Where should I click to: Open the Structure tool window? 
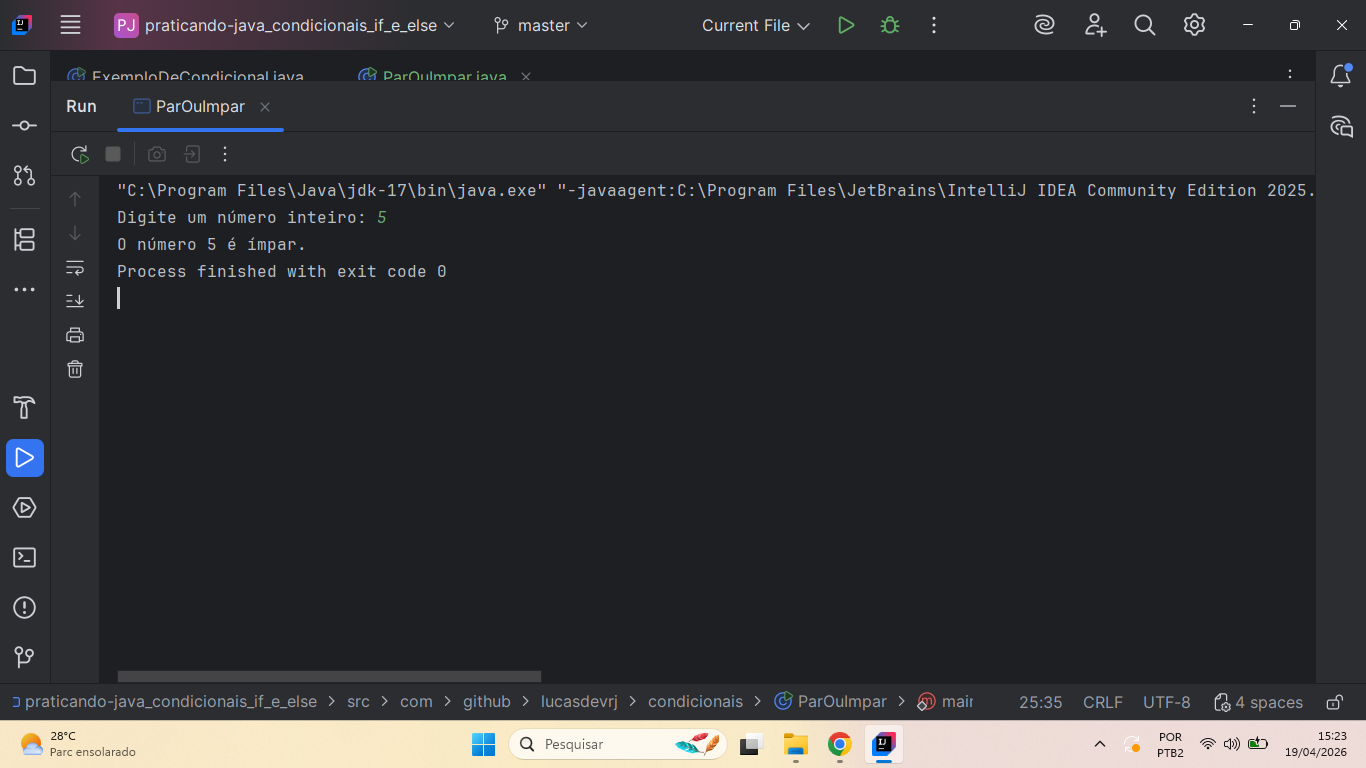pos(25,240)
